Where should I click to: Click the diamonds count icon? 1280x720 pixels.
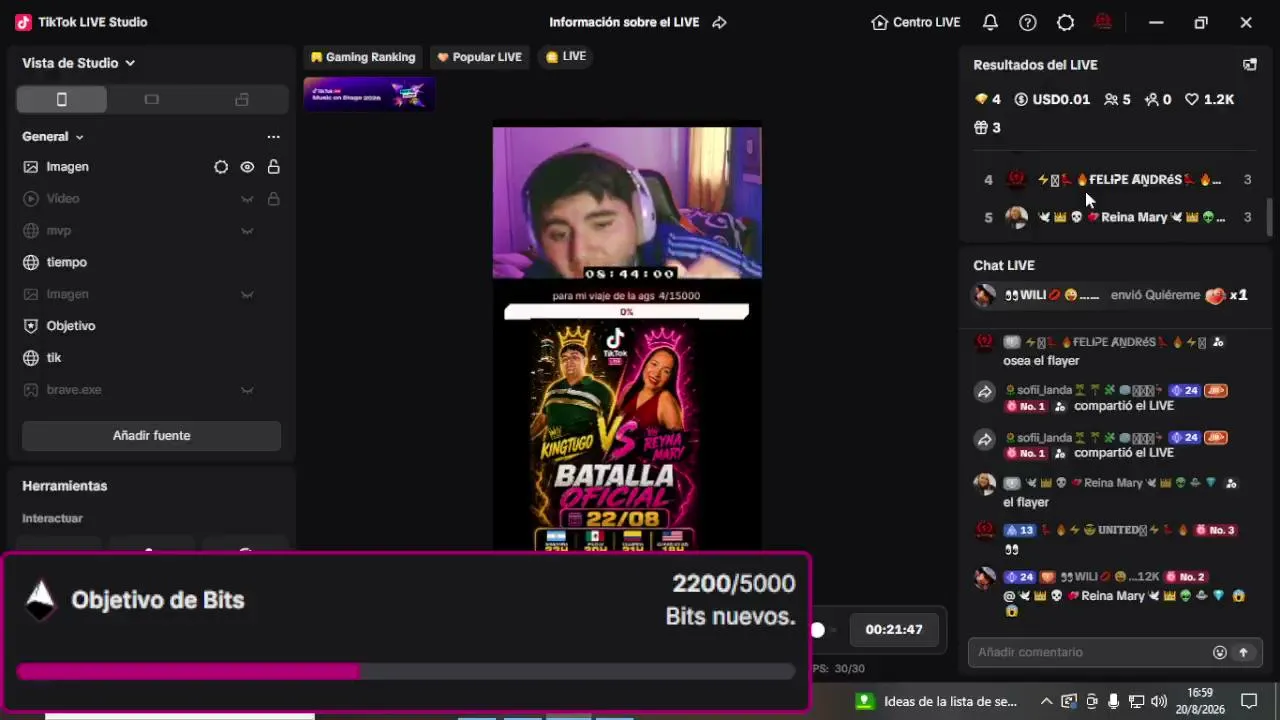click(981, 99)
